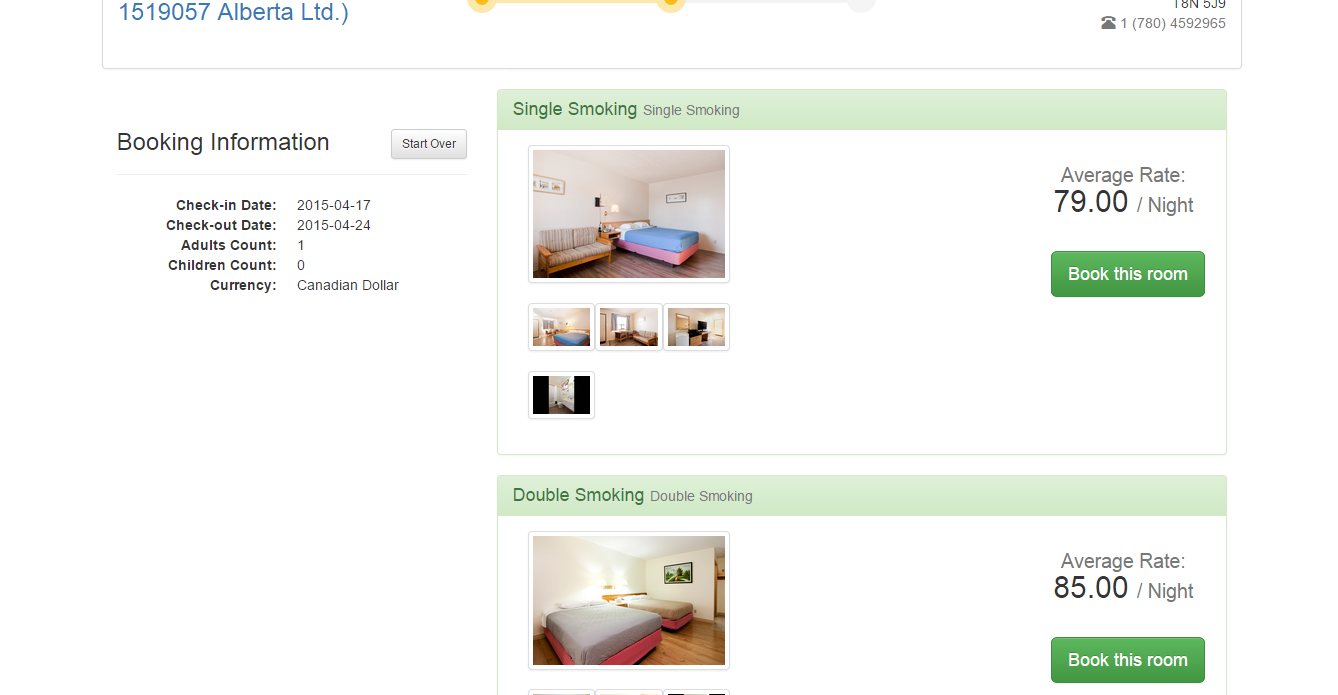Image resolution: width=1338 pixels, height=695 pixels.
Task: Click the telephone icon beside the phone number
Action: coord(1108,23)
